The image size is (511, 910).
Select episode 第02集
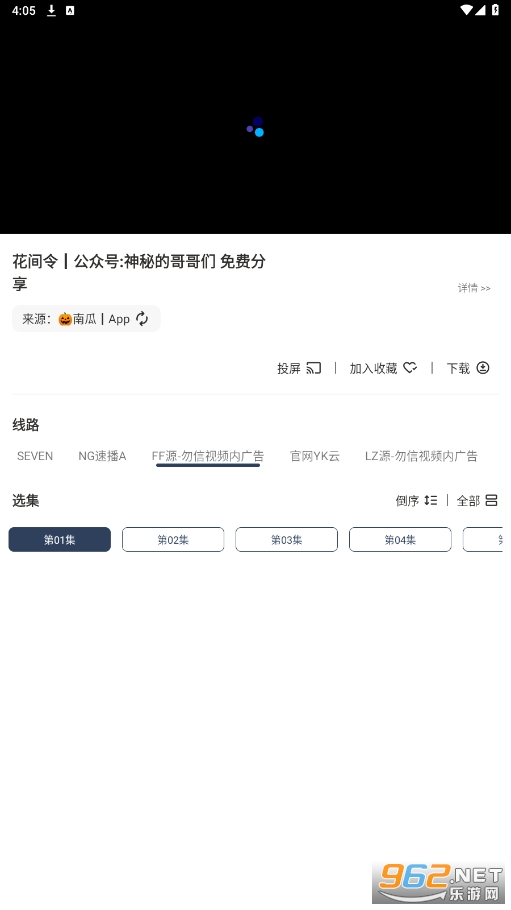[173, 539]
